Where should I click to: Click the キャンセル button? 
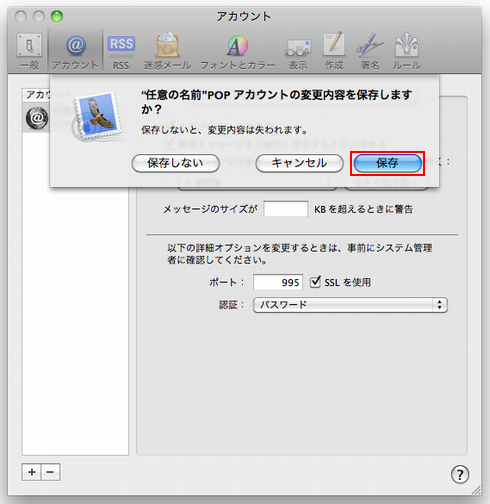(299, 163)
